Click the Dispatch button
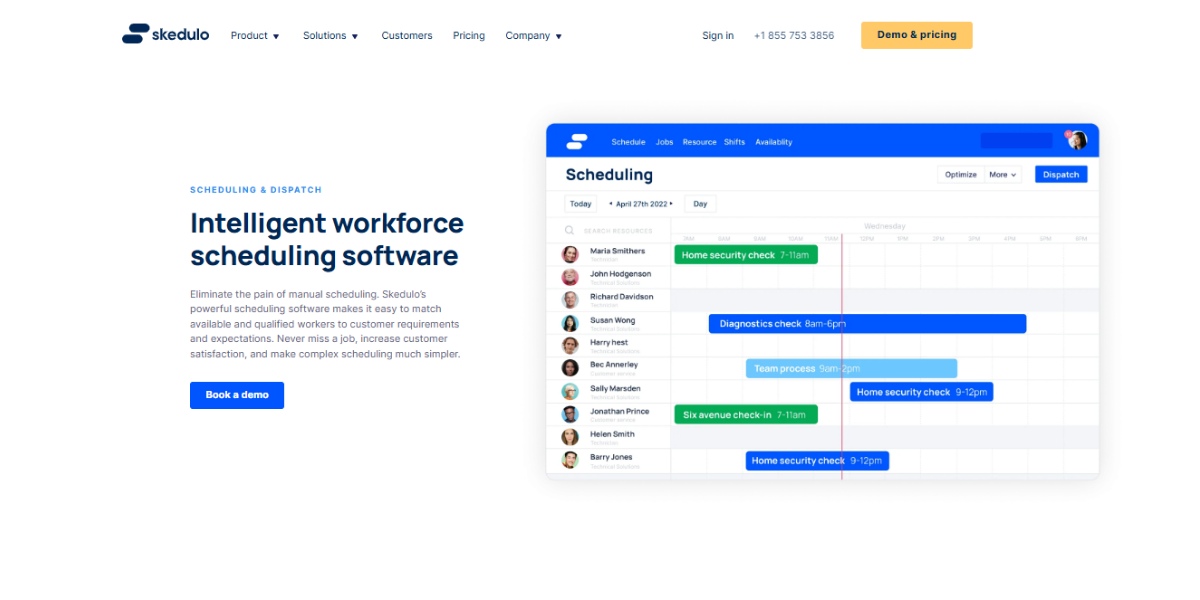This screenshot has height=600, width=1200. pyautogui.click(x=1061, y=174)
